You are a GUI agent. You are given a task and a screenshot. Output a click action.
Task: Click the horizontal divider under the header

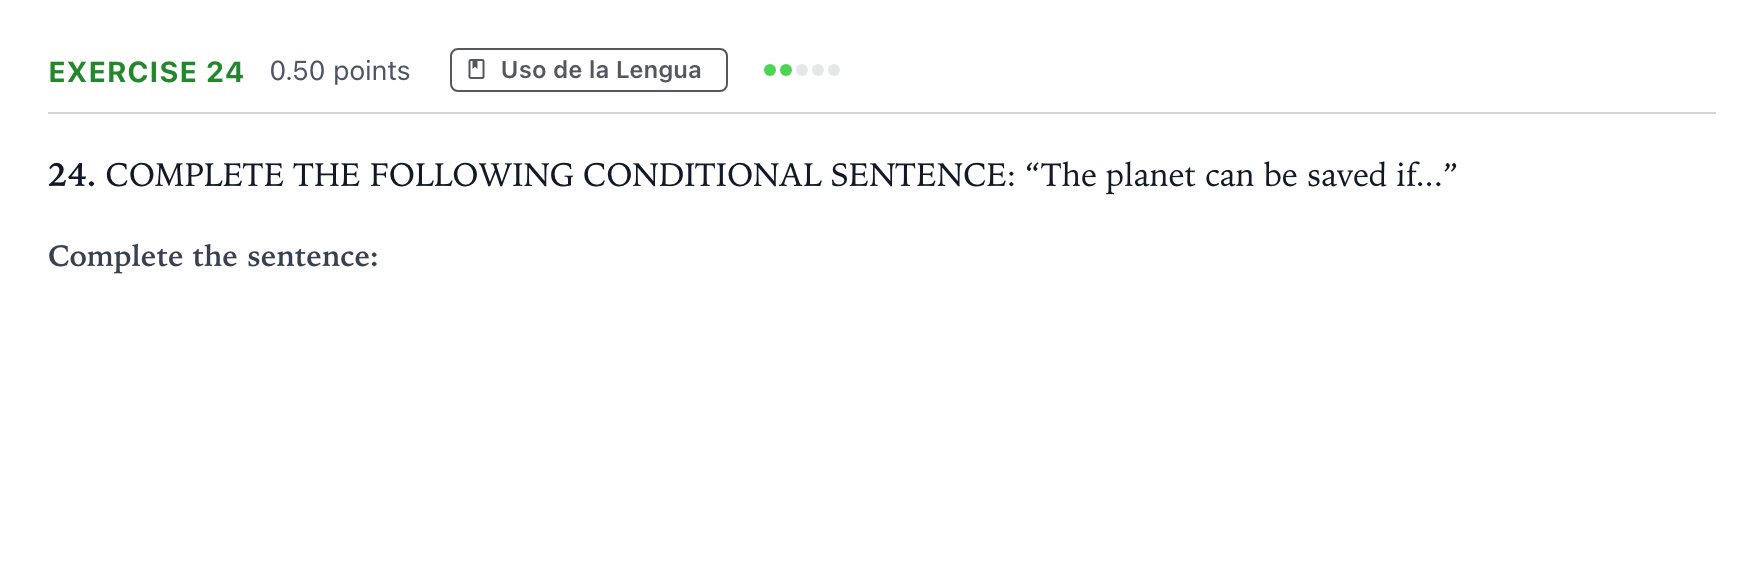pyautogui.click(x=882, y=113)
